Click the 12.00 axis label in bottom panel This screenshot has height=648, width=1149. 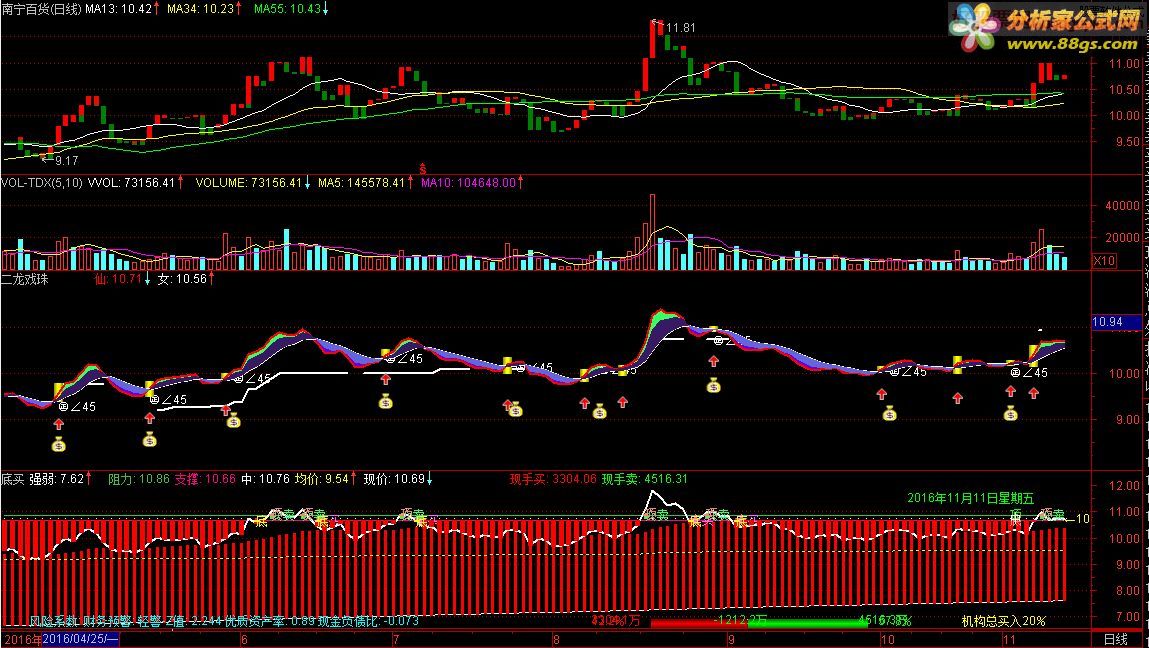coord(1124,485)
